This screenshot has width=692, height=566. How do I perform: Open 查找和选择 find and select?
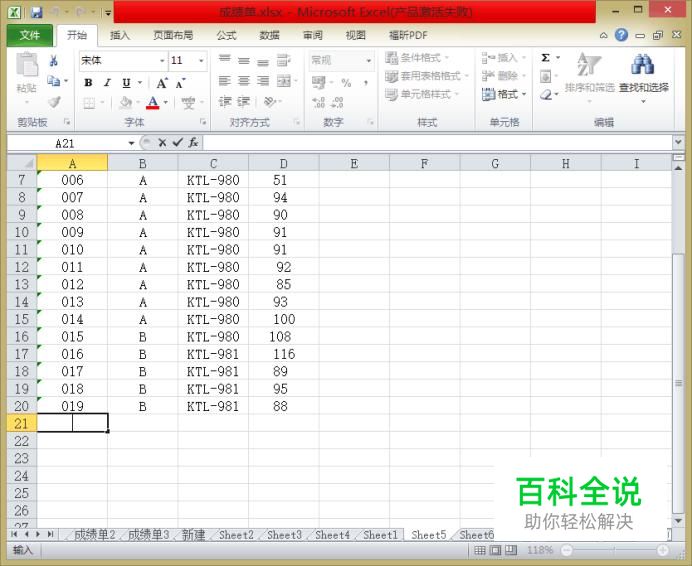[643, 76]
